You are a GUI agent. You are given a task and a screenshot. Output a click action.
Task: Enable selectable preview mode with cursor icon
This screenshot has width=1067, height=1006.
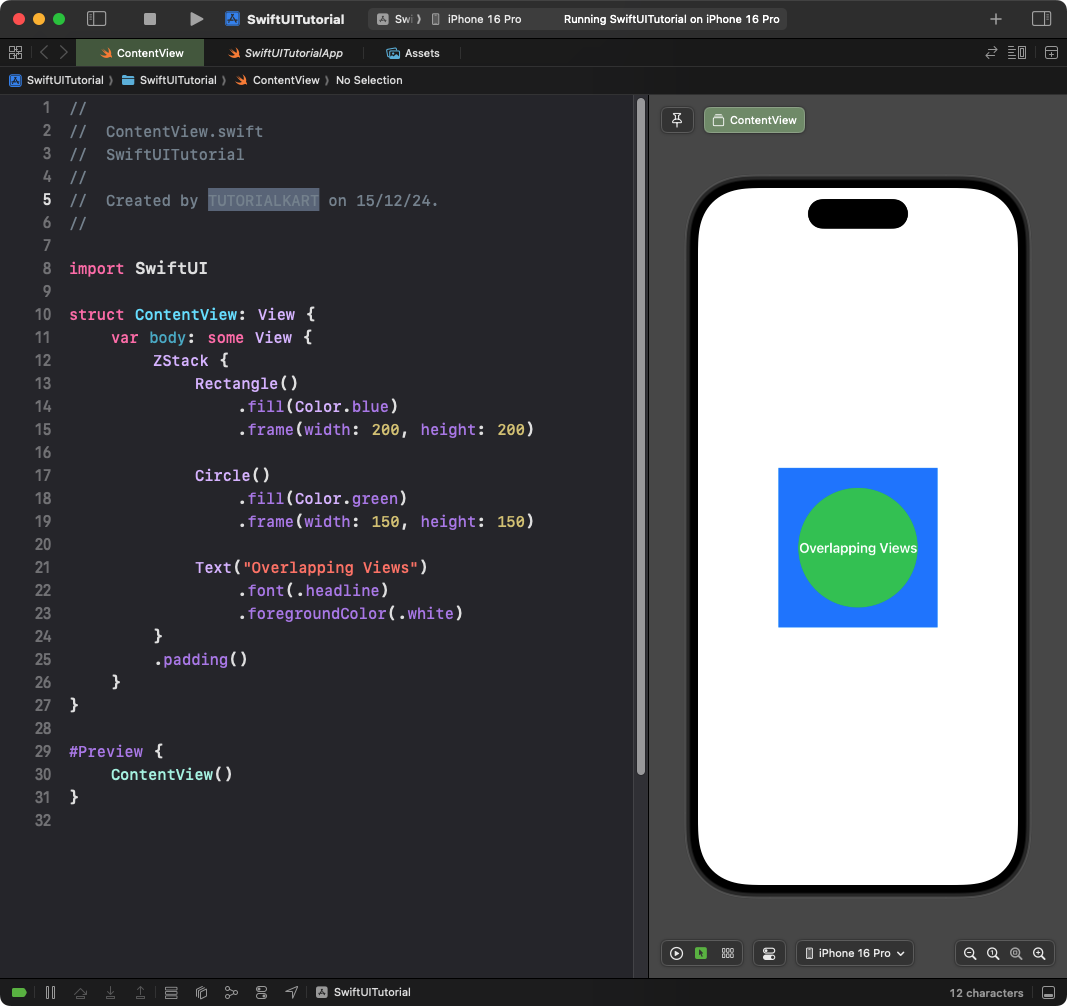click(702, 953)
